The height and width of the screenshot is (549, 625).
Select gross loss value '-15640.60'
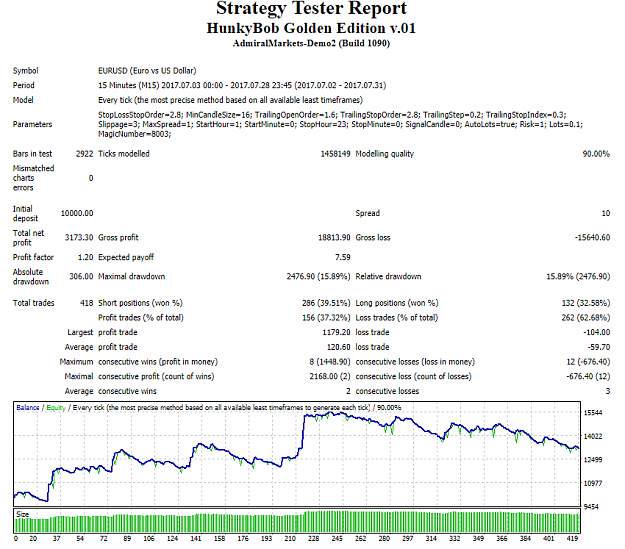(592, 238)
